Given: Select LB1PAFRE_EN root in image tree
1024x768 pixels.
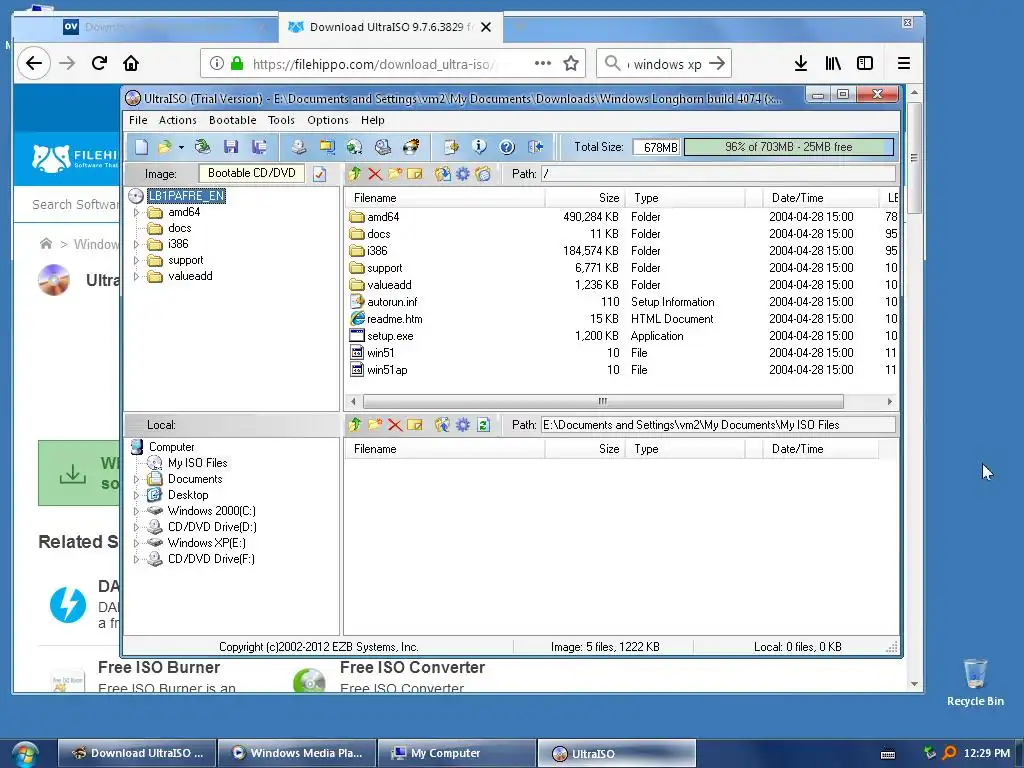Looking at the screenshot, I should pos(186,196).
